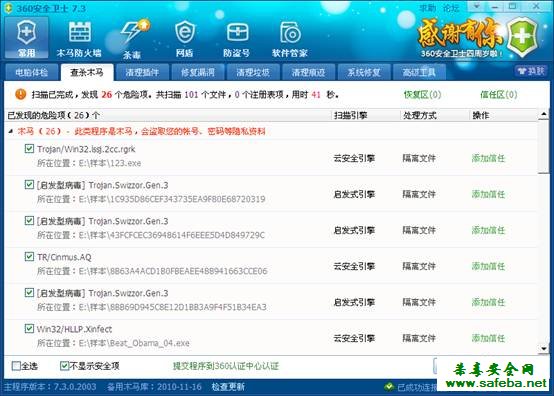Go to the 系统修复 tab
The width and height of the screenshot is (554, 396).
tap(364, 72)
